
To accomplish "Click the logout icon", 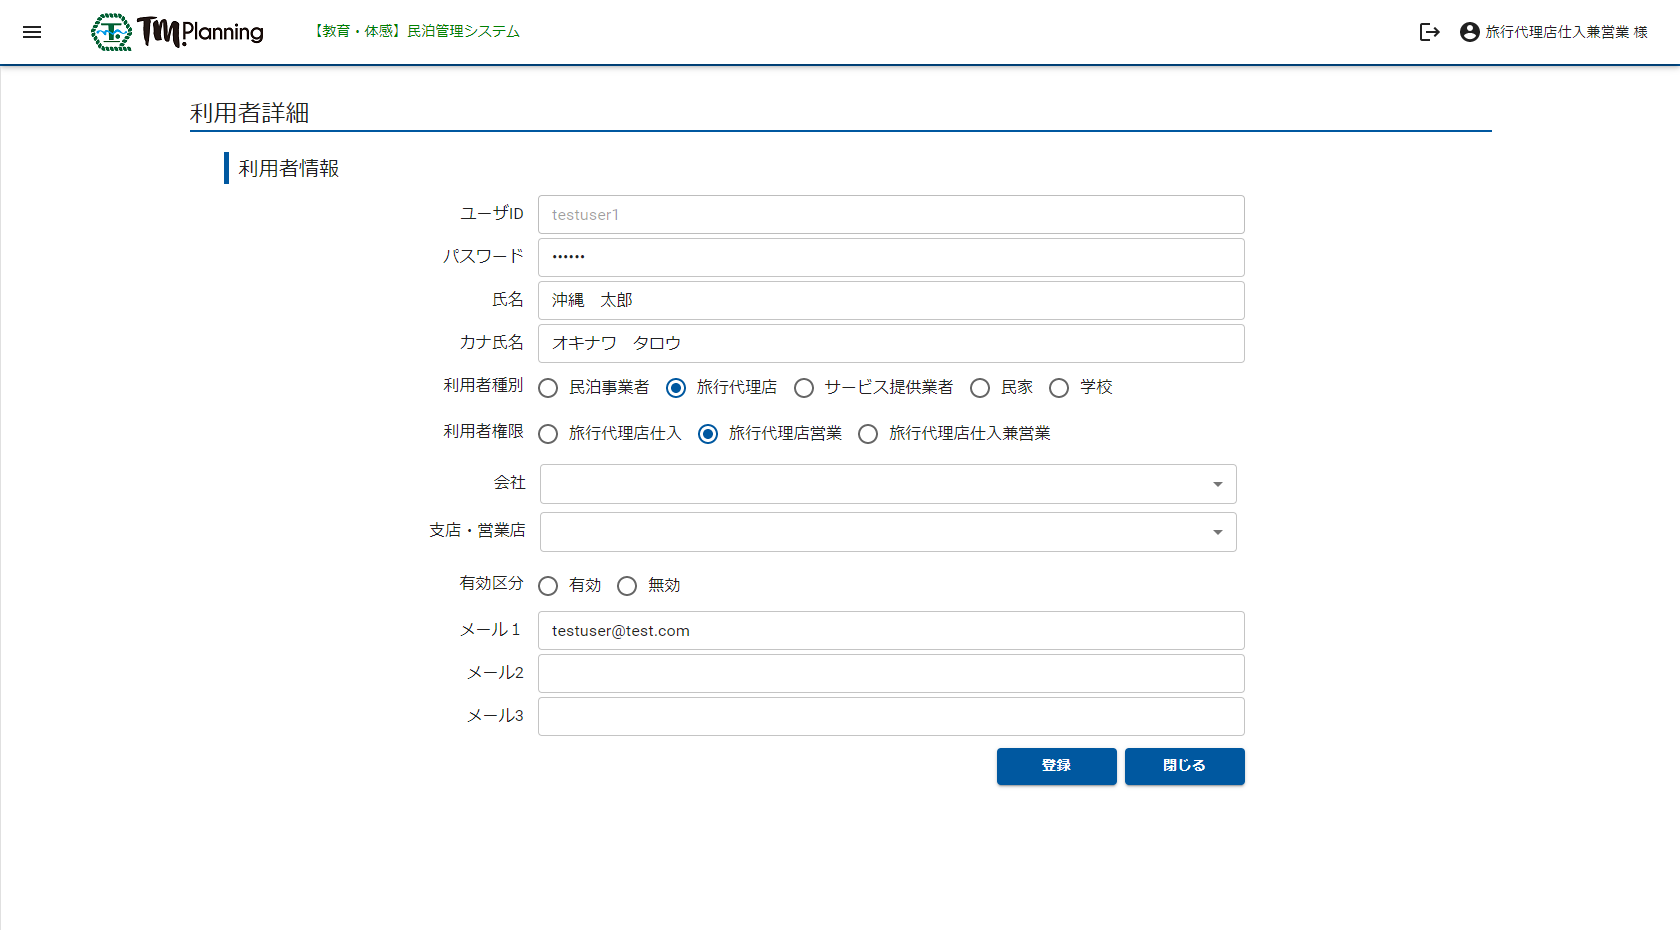I will click(x=1429, y=32).
